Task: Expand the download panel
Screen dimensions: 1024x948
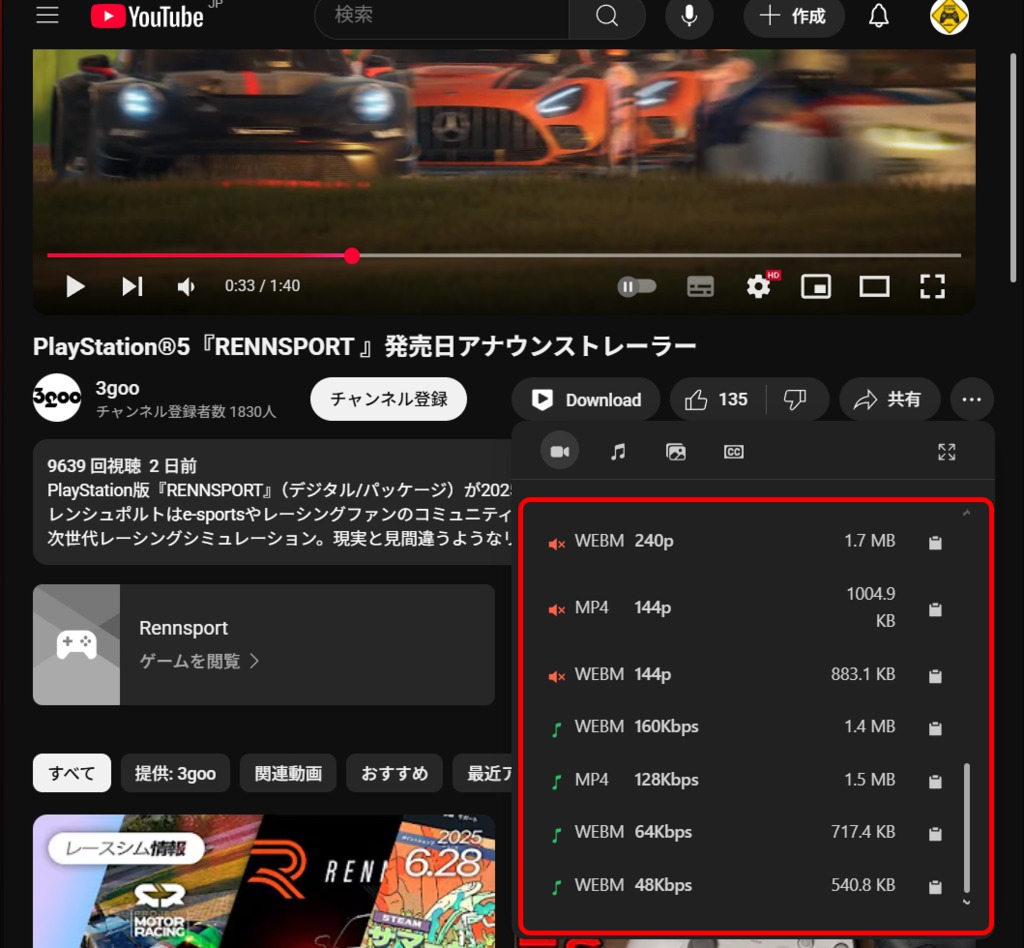Action: pyautogui.click(x=947, y=451)
